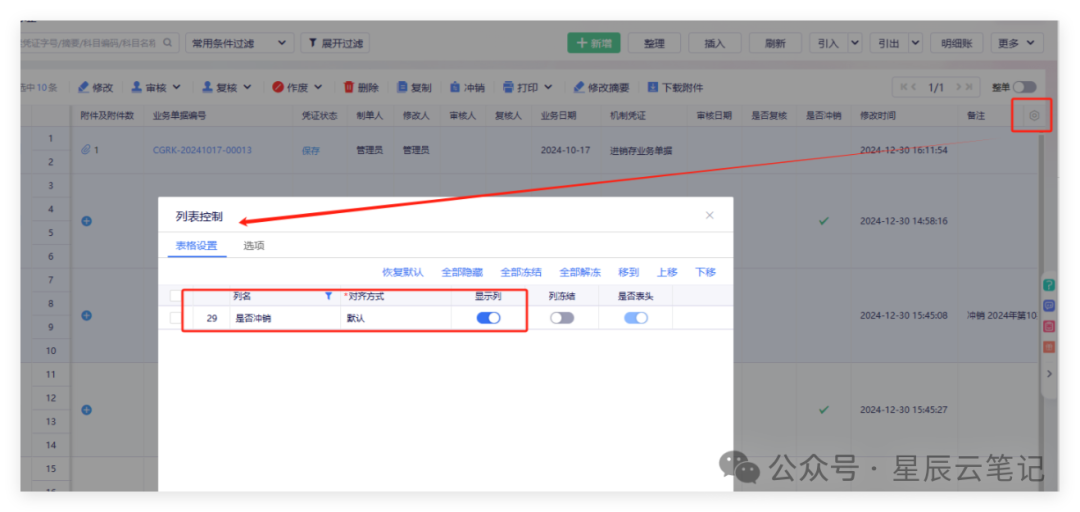Open the 默认 alignment cell for 是否冲销
Screen dimensions: 1080x512
[x=395, y=318]
